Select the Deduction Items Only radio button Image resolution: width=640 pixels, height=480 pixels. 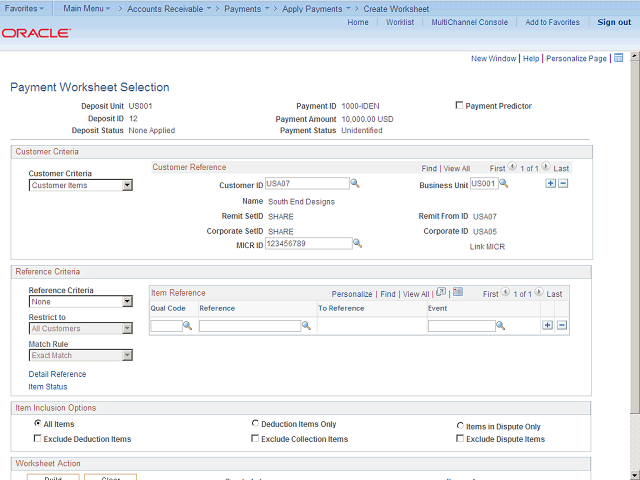coord(255,424)
